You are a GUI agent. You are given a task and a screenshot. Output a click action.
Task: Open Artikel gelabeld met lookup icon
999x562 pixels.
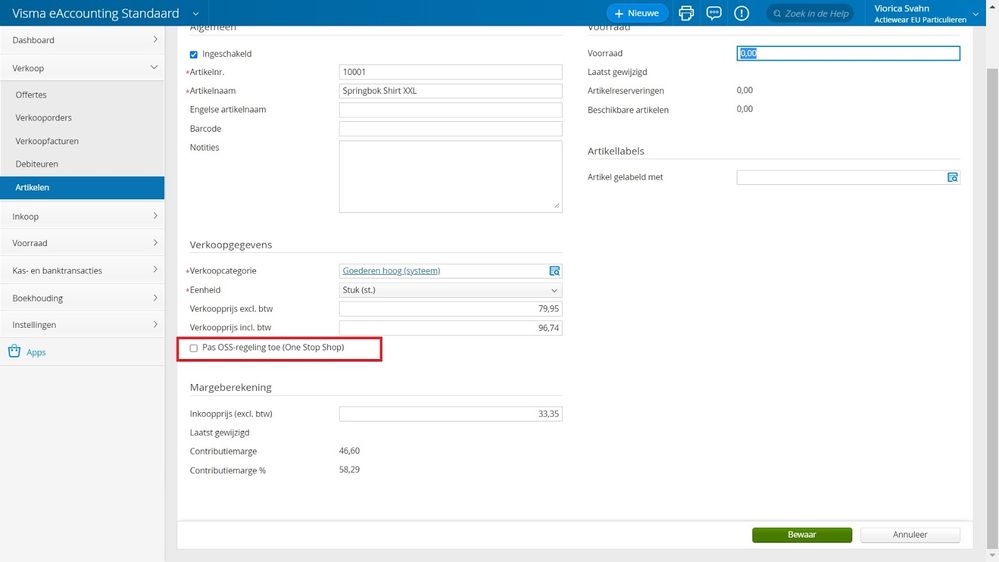click(x=952, y=177)
